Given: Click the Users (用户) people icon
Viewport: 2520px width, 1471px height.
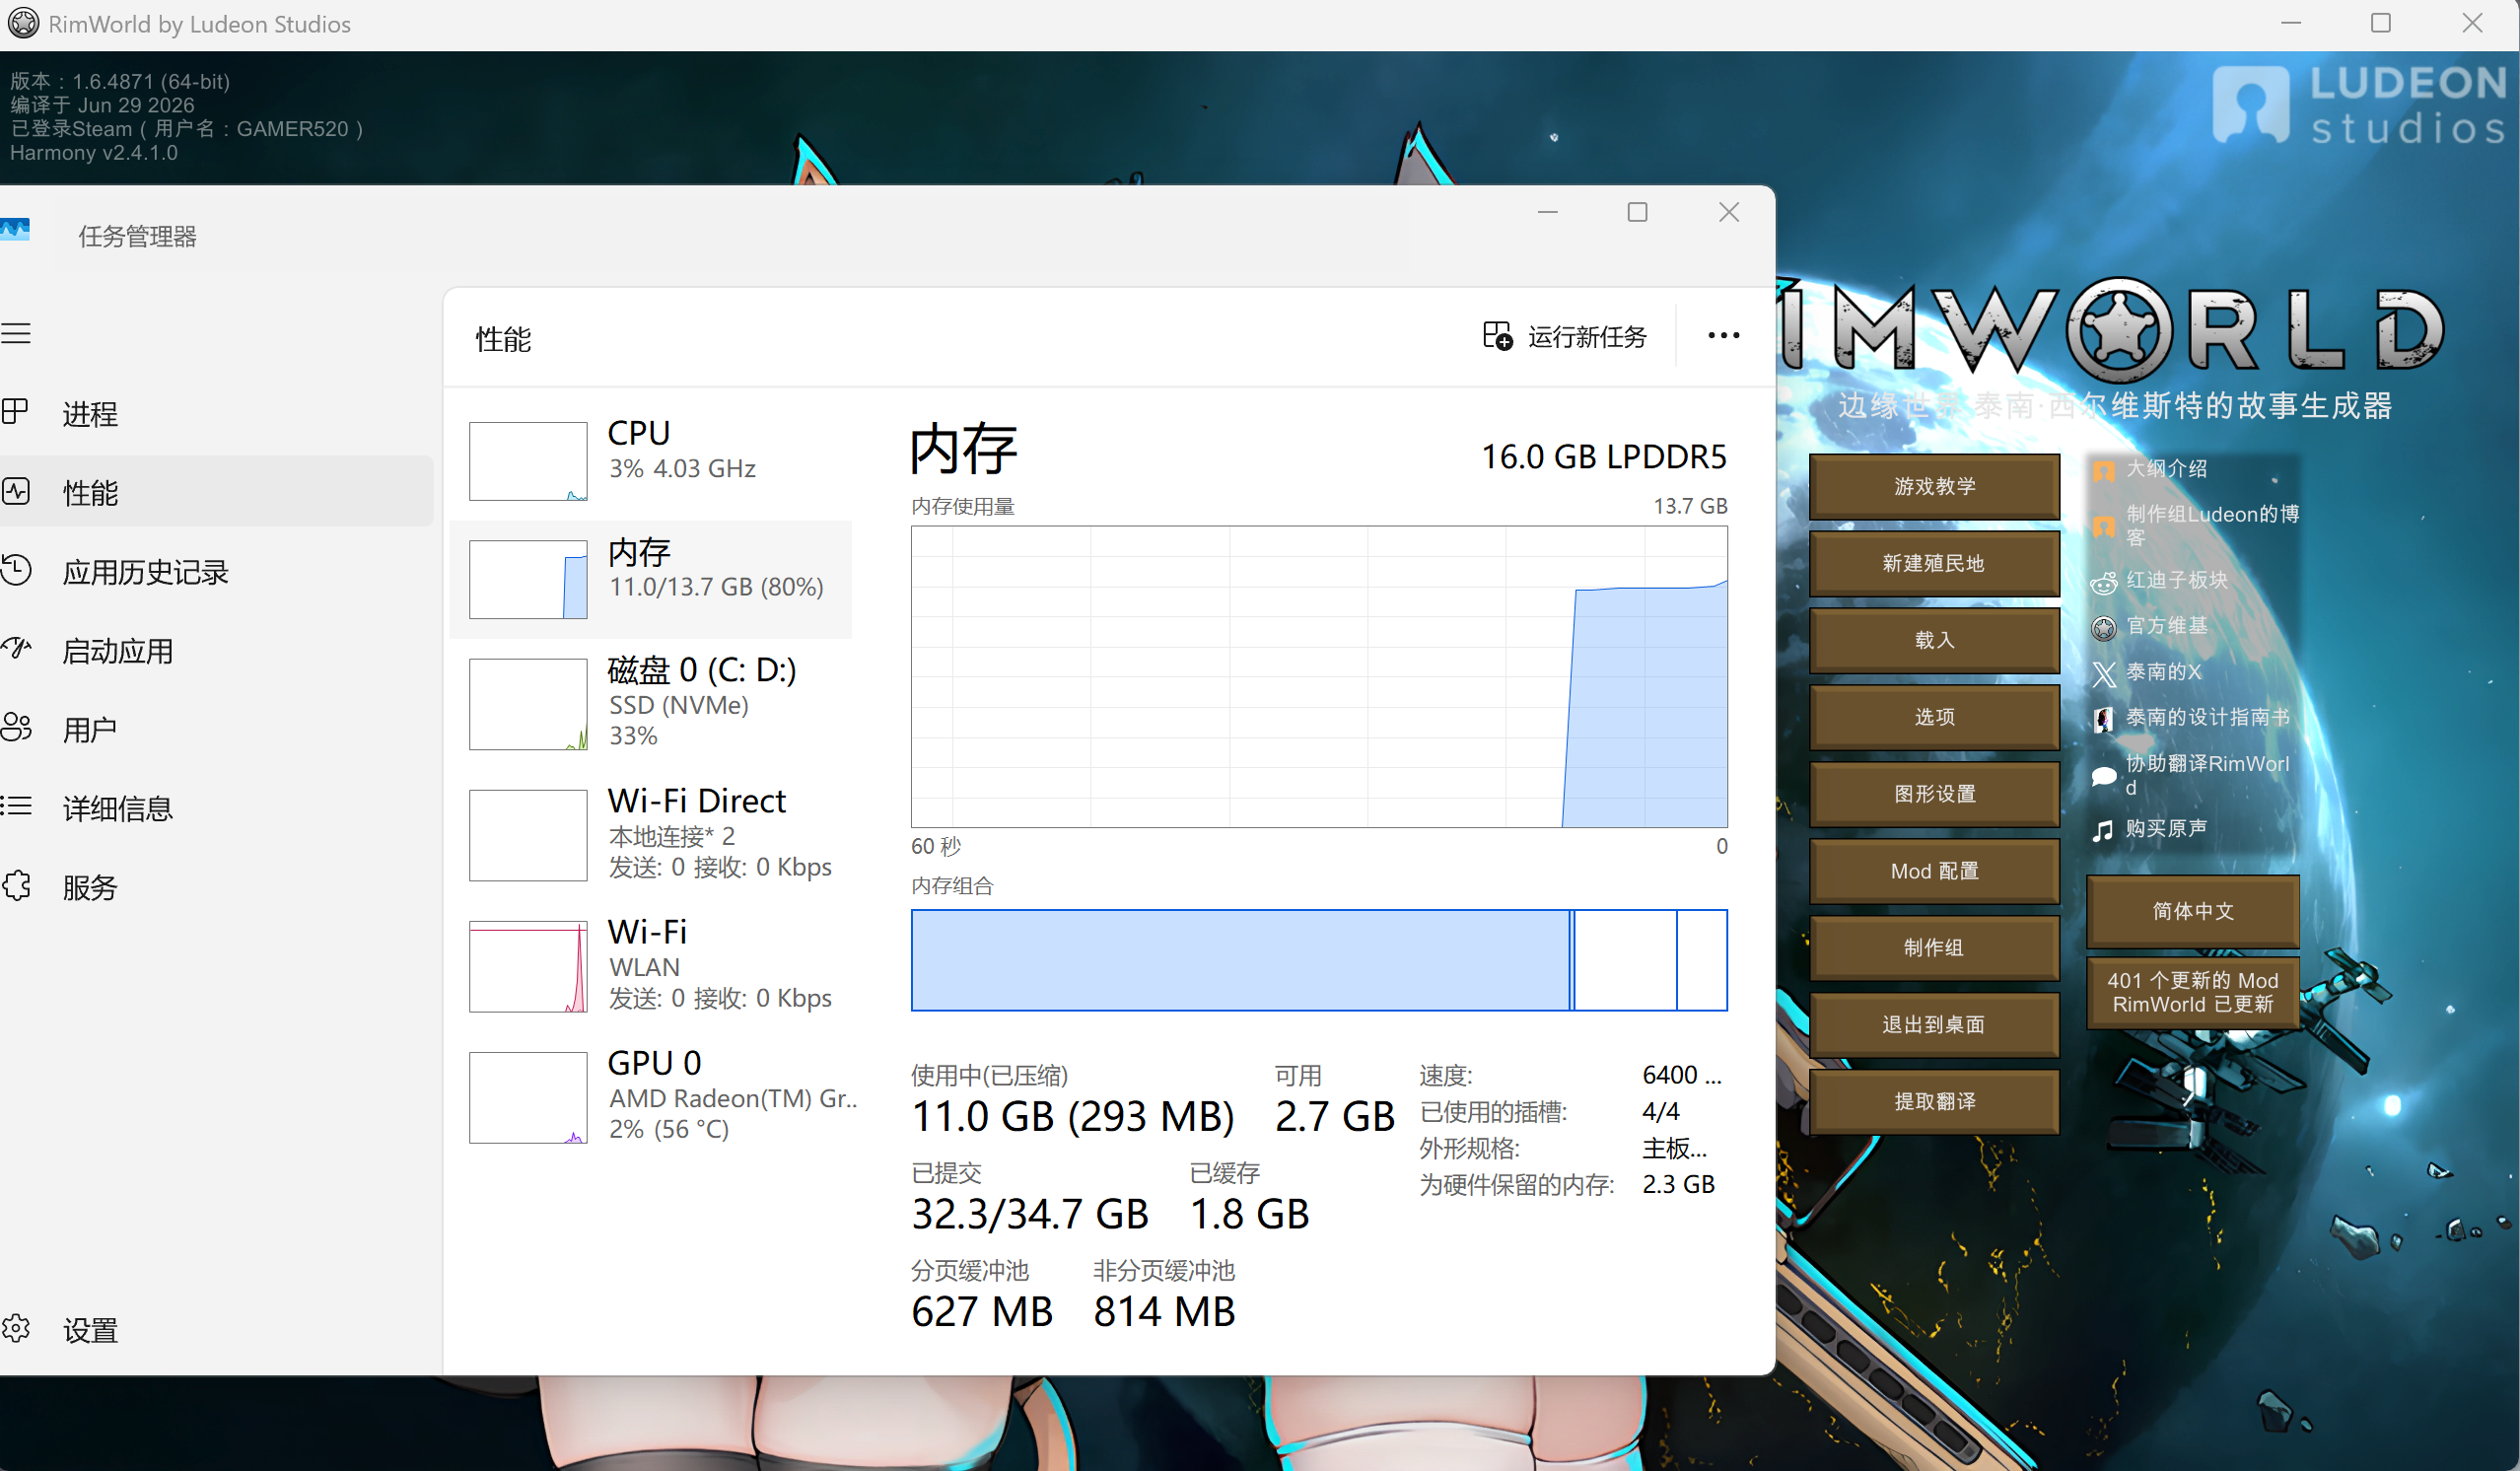Looking at the screenshot, I should [16, 727].
